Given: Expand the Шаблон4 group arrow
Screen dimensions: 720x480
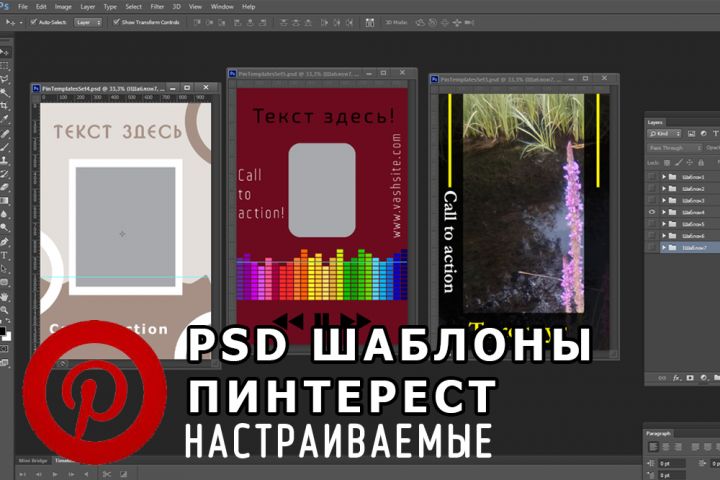Looking at the screenshot, I should click(x=664, y=212).
